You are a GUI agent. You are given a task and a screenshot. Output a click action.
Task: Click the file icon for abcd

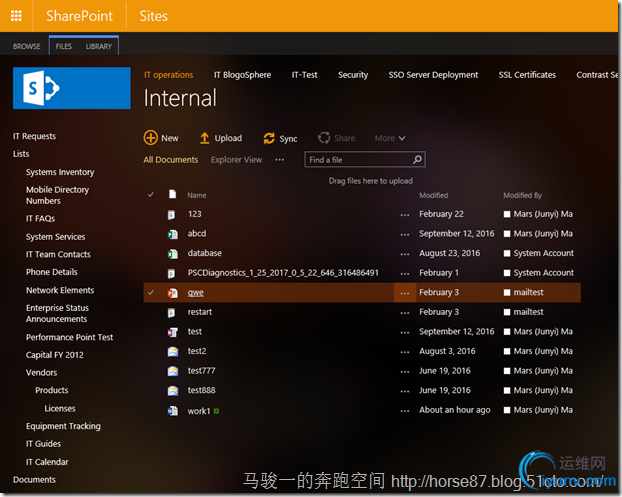pos(173,234)
